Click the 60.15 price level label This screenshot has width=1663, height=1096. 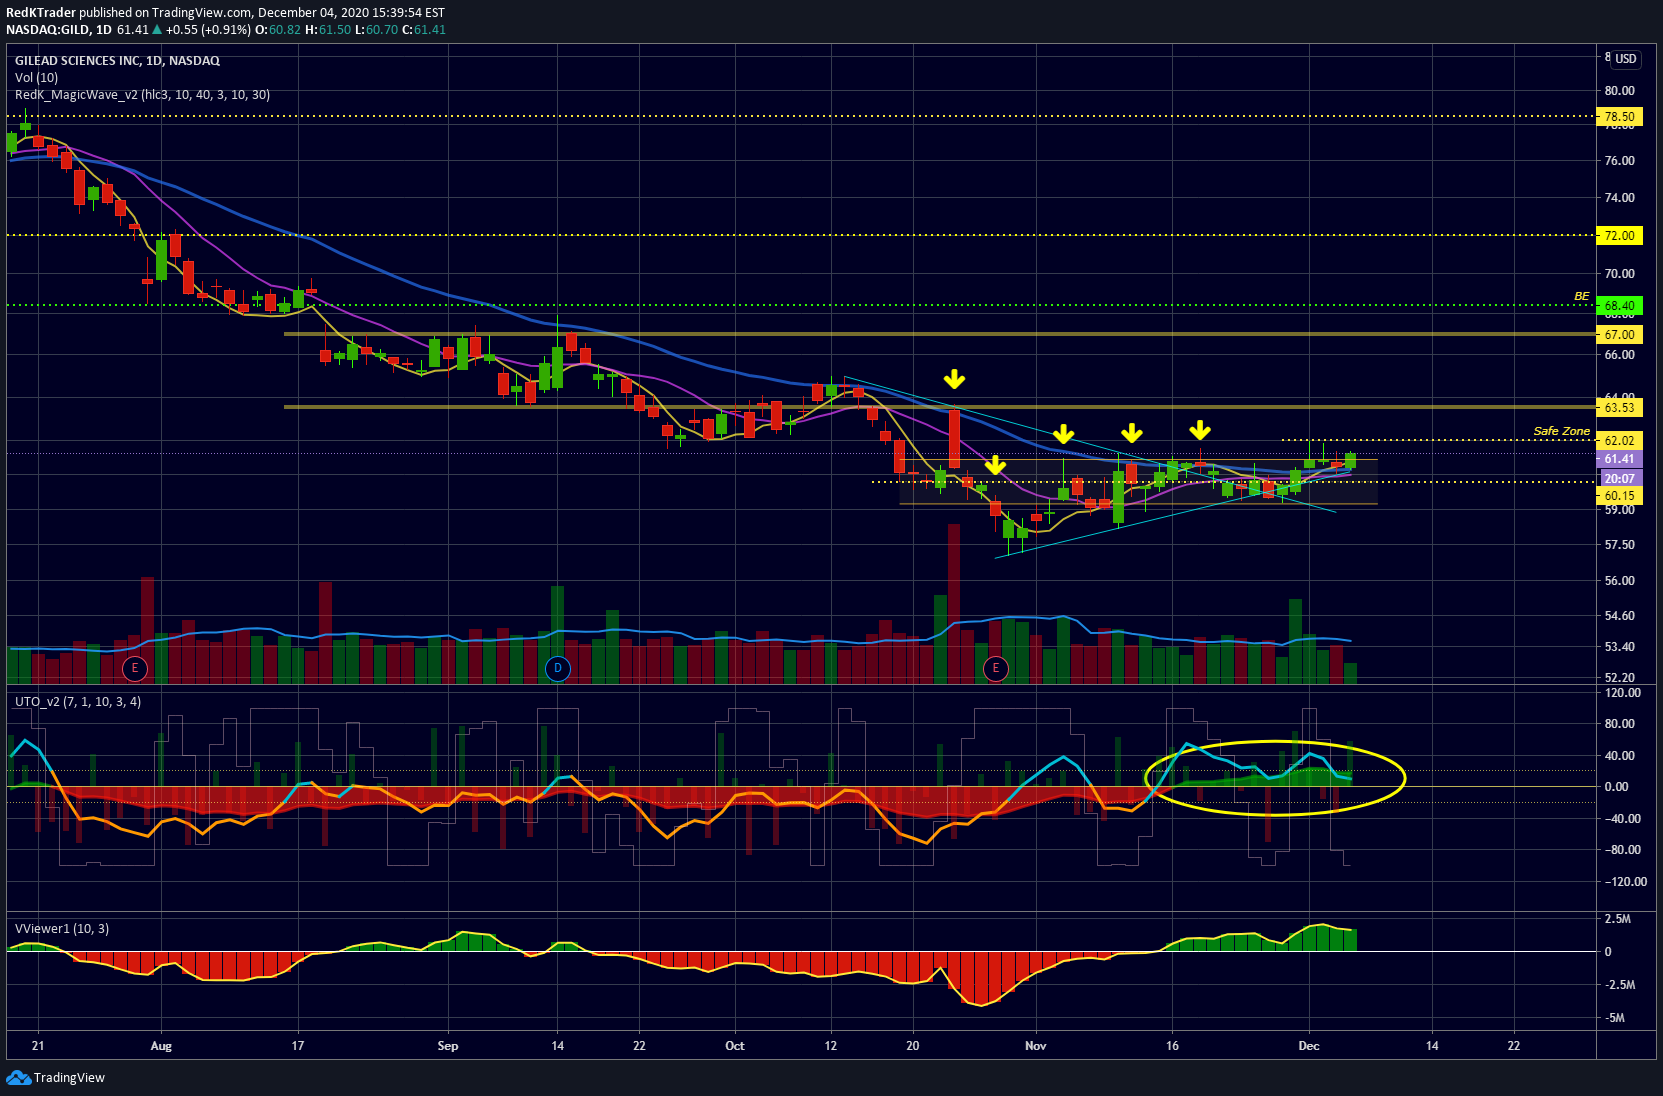tap(1620, 496)
